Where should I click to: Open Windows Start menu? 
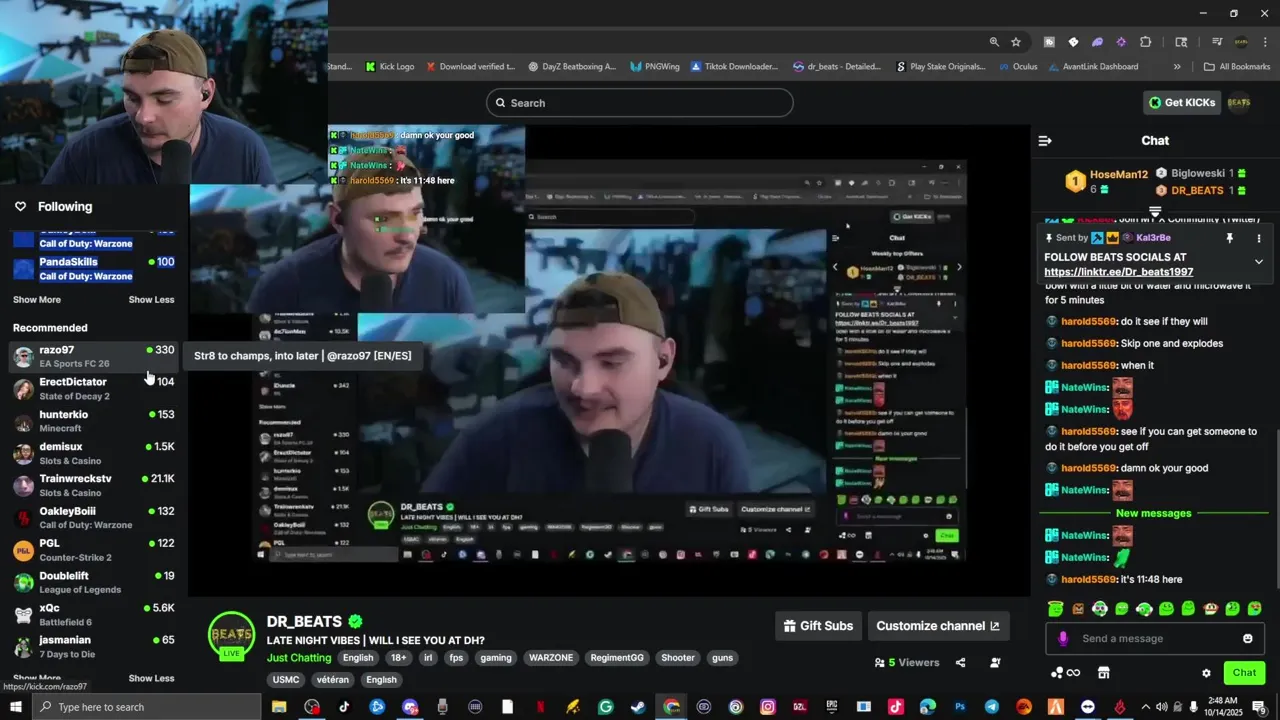pos(16,707)
